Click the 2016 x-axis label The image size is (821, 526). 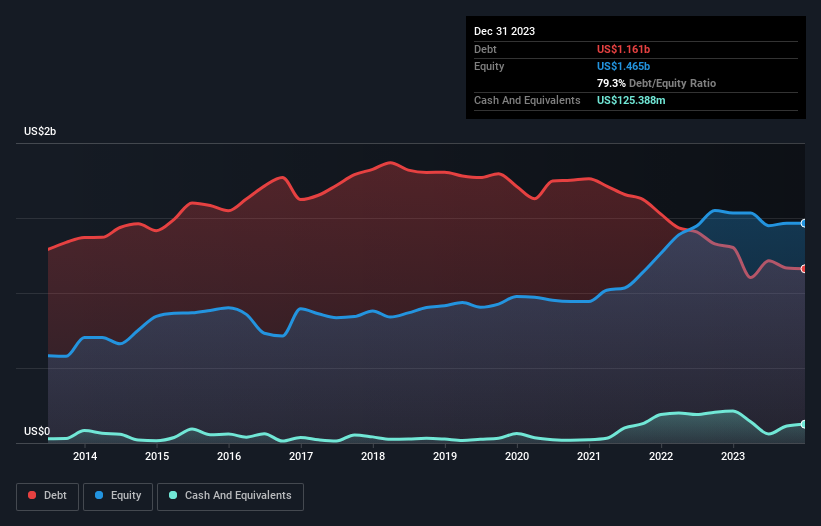click(229, 456)
